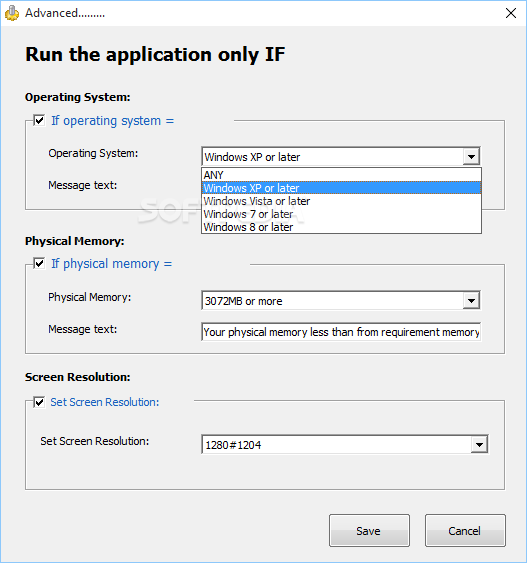Screen dimensions: 527x563
Task: Uncheck the 'If operating system =' checkbox
Action: [x=39, y=120]
